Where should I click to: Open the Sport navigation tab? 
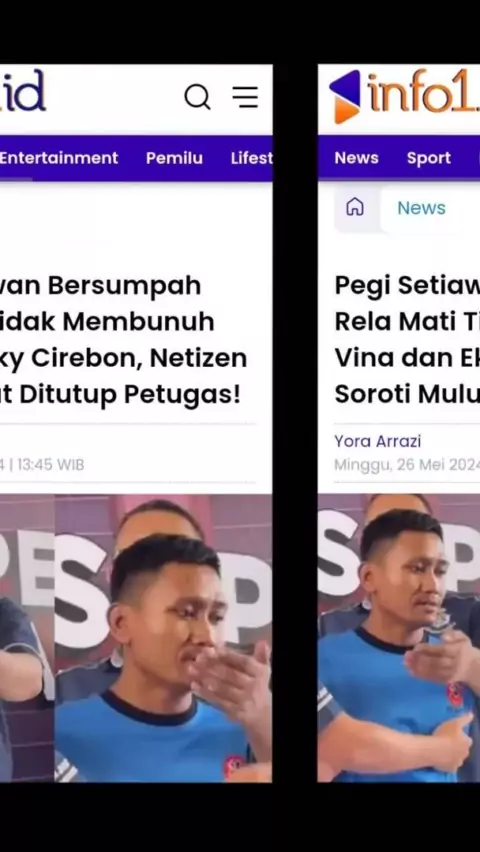[429, 158]
